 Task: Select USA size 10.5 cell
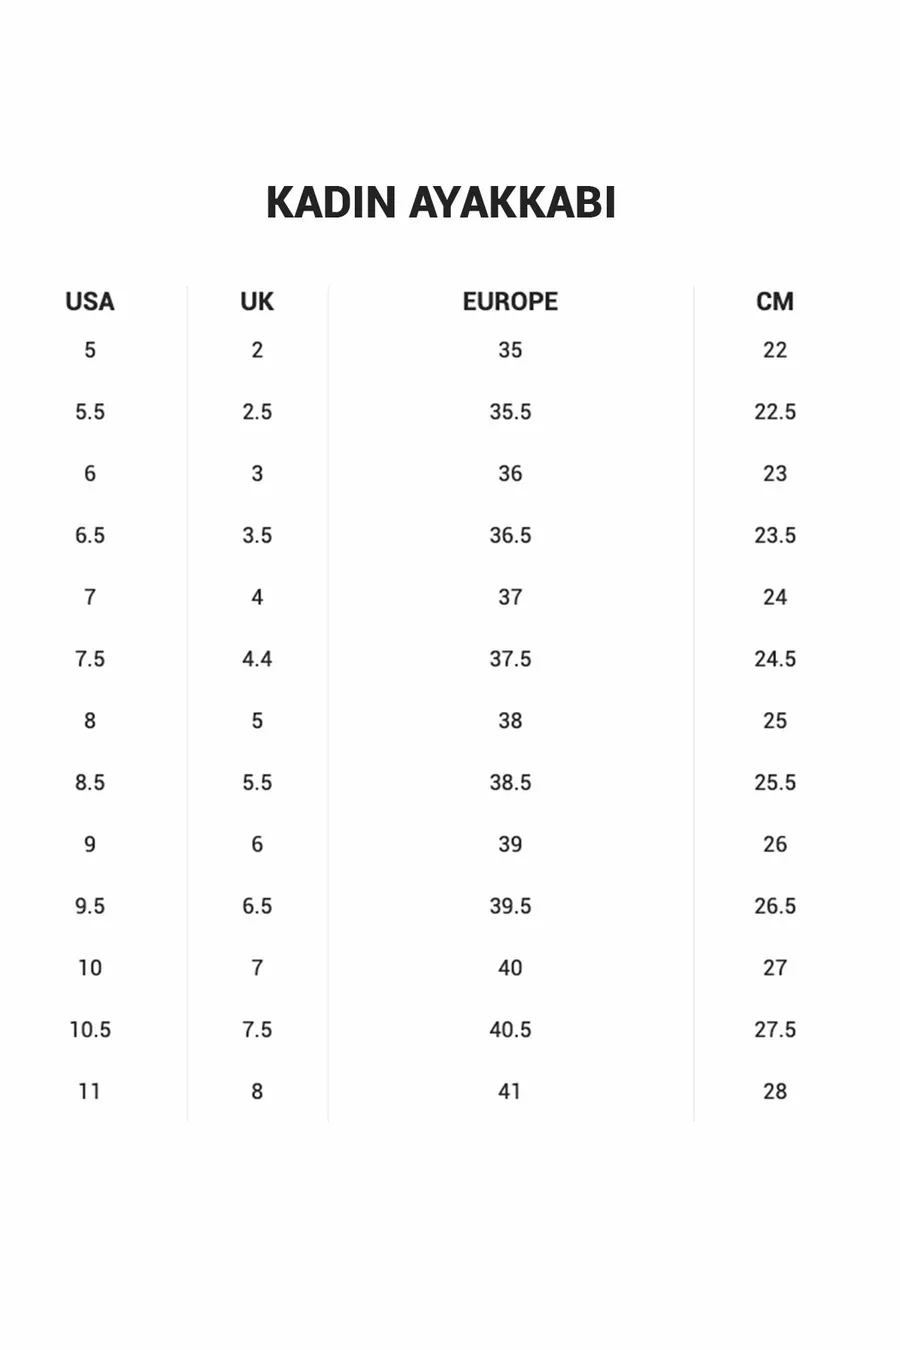[x=90, y=1029]
